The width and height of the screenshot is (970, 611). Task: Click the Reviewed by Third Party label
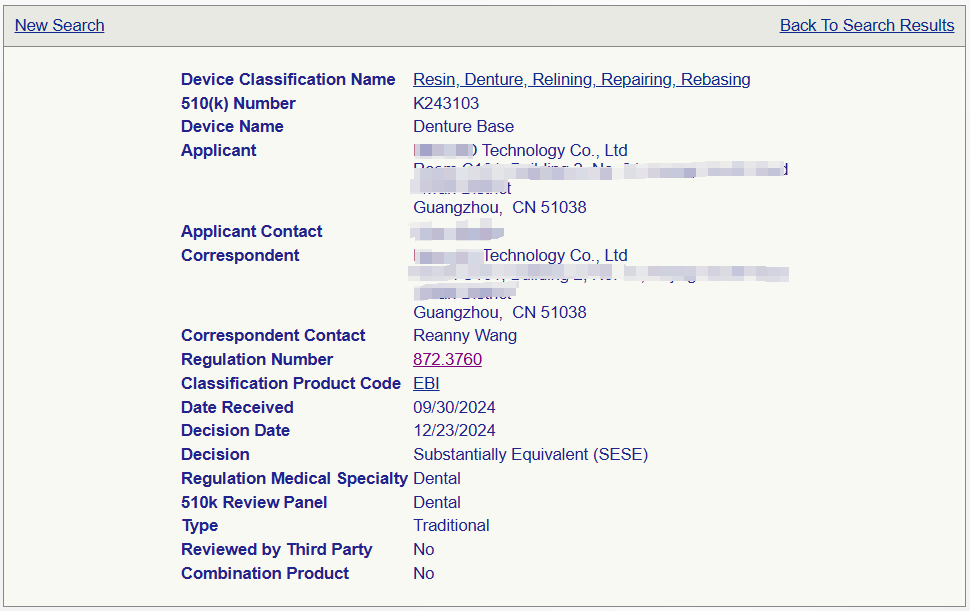point(276,550)
